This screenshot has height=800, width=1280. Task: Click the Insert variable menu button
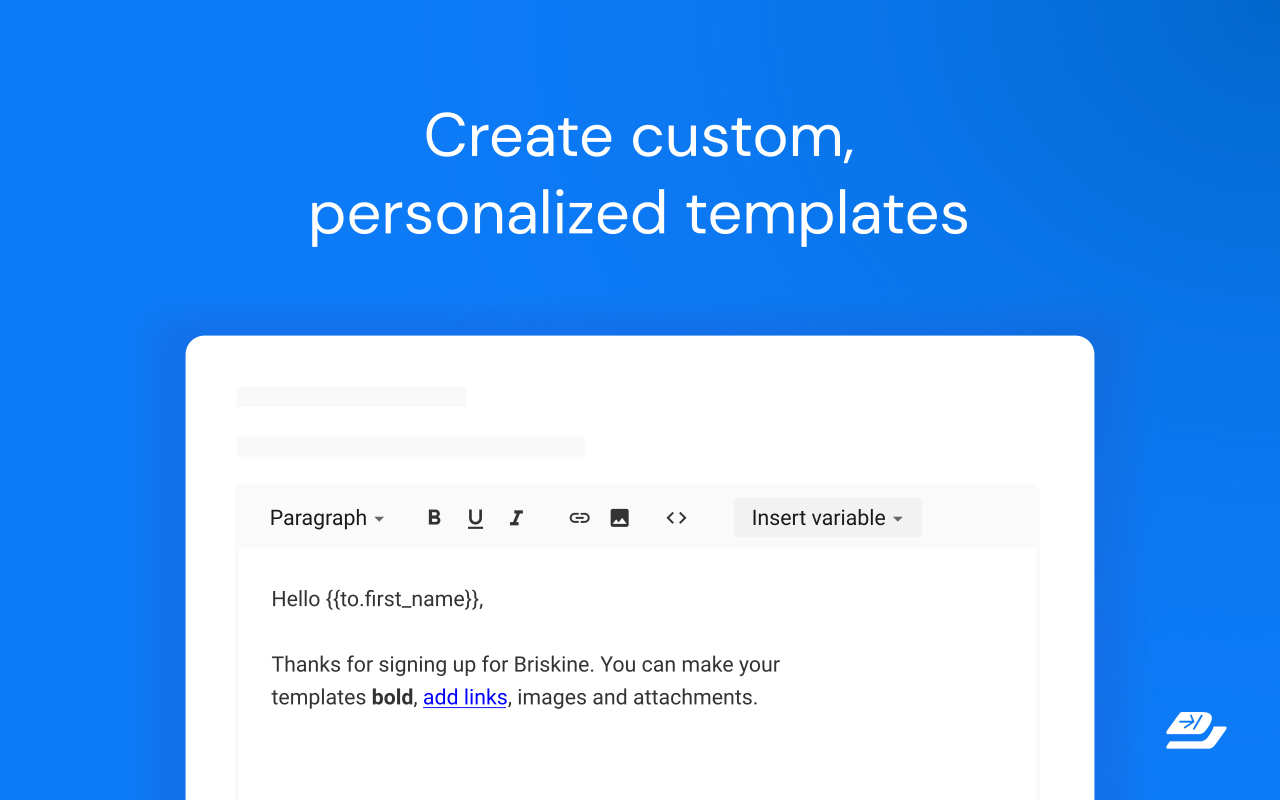827,517
